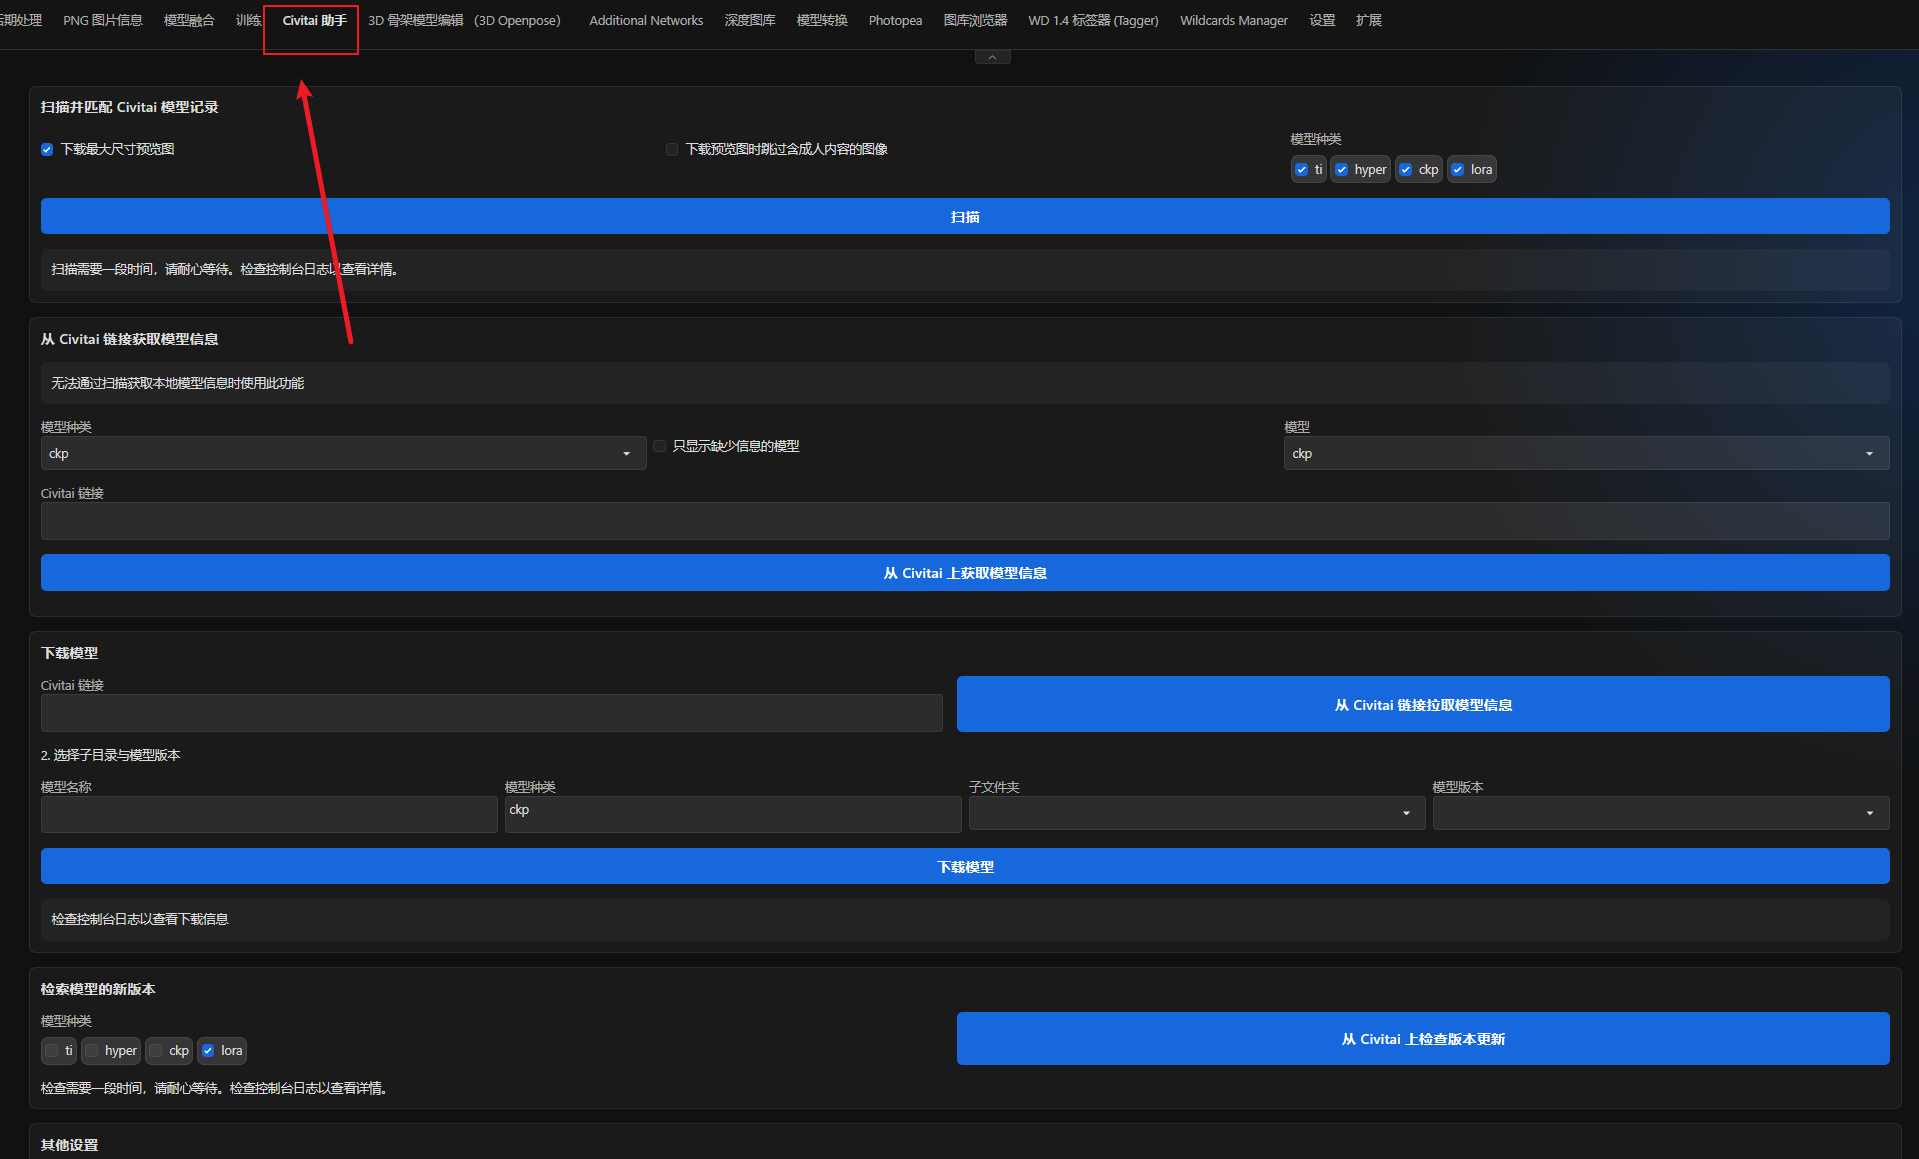
Task: Uncheck the hyper model type in scan section
Action: tap(1342, 170)
